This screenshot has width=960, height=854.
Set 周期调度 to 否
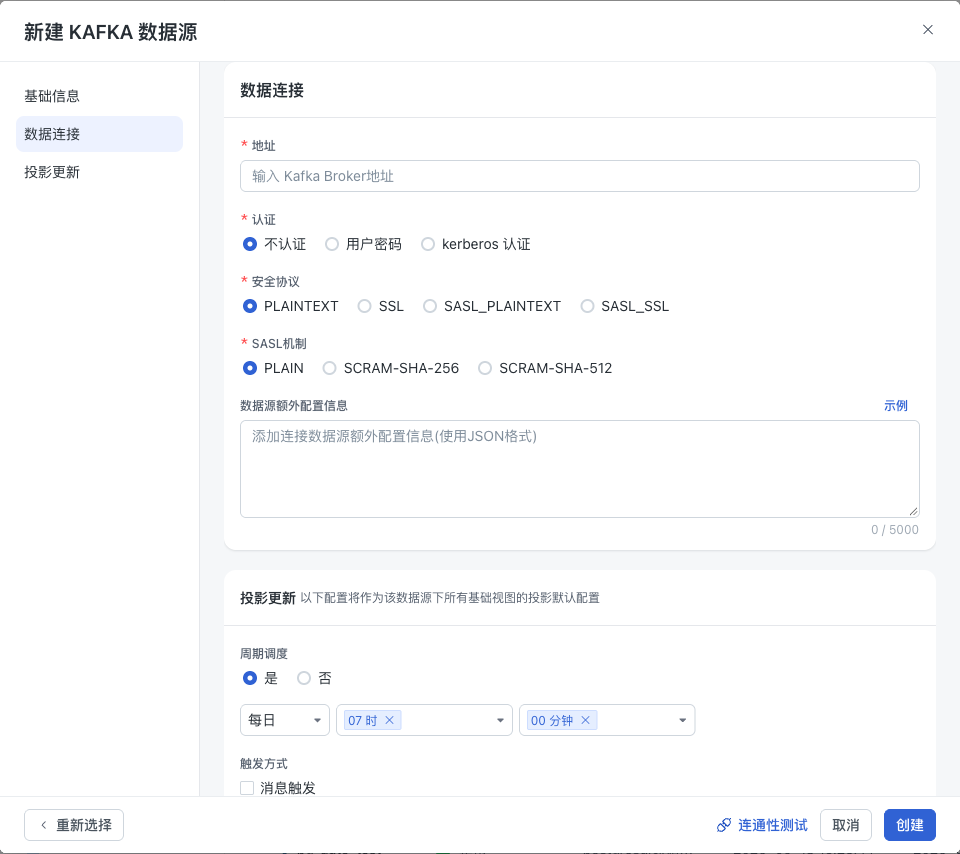tap(304, 678)
